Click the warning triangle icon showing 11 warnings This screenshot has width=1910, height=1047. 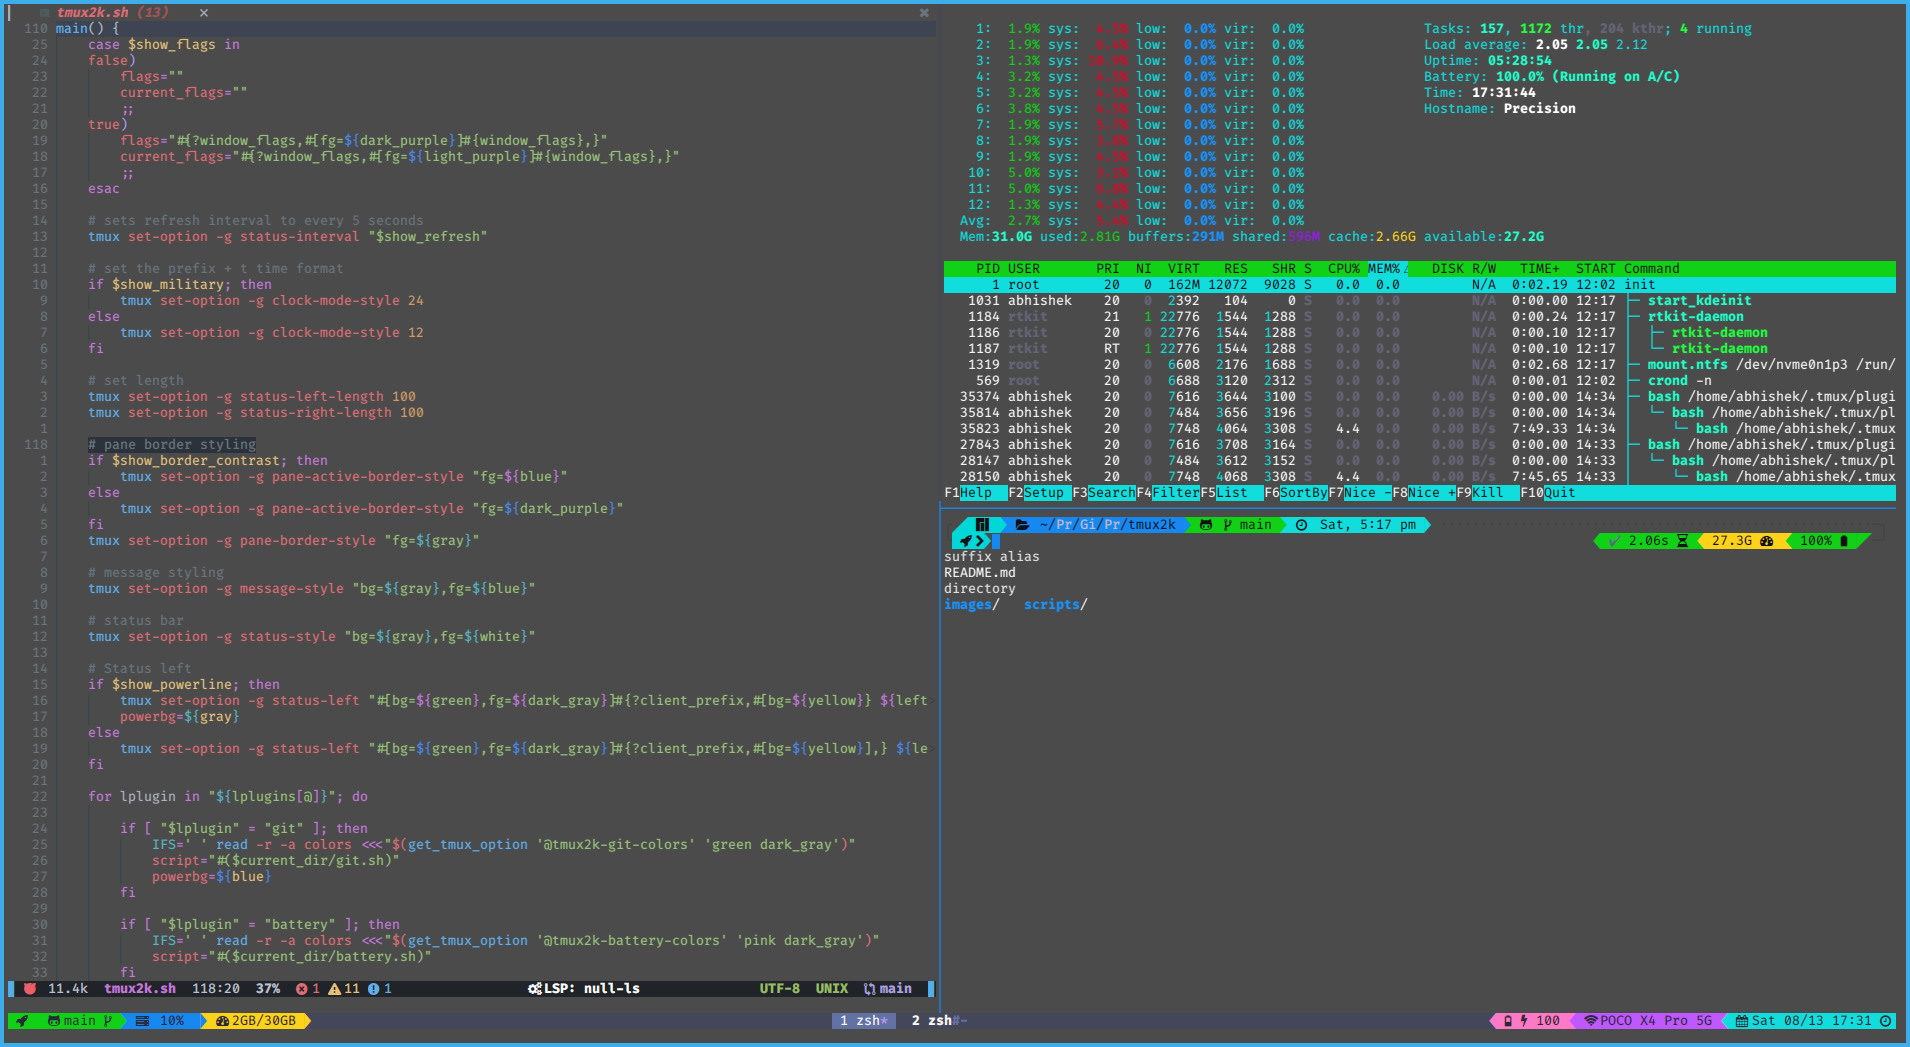click(x=333, y=988)
